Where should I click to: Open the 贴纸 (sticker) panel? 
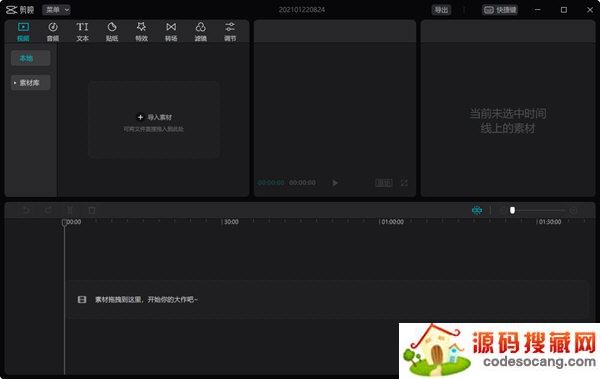click(x=112, y=31)
